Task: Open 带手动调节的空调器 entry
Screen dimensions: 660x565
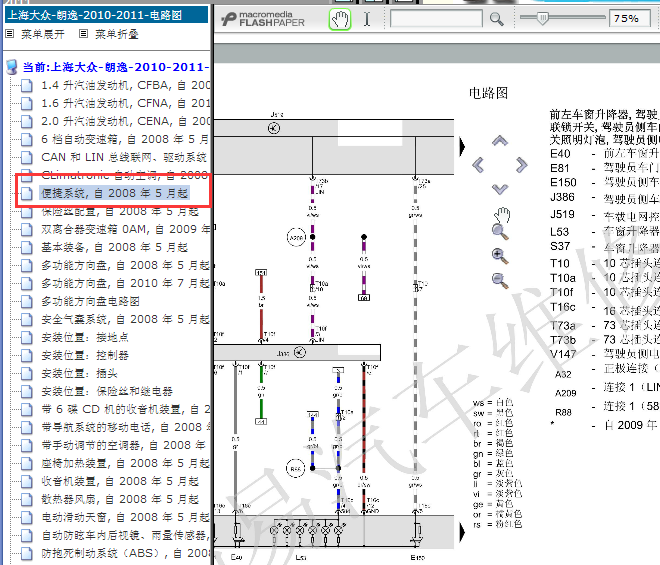Action: pyautogui.click(x=123, y=445)
